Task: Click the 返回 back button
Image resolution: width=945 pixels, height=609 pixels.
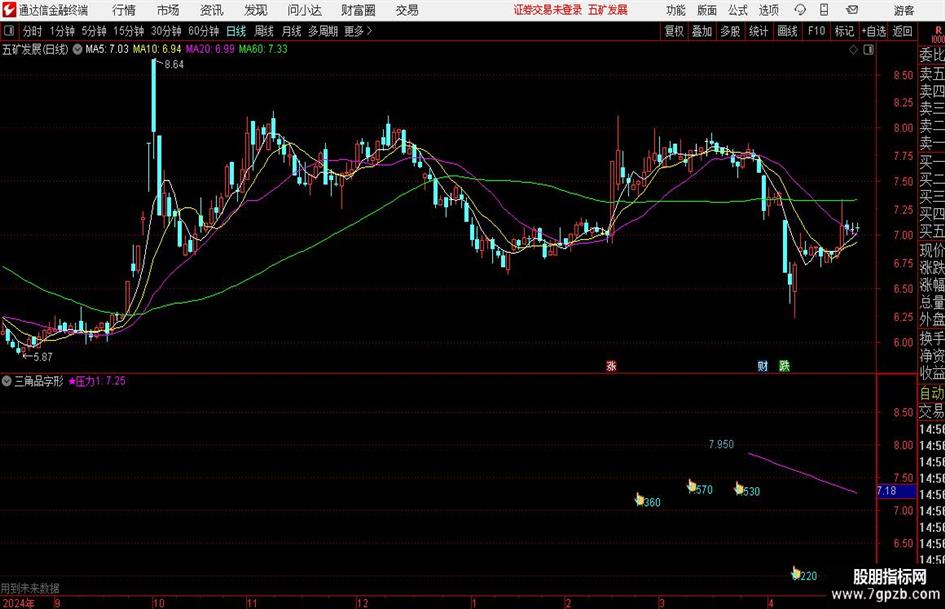Action: point(903,31)
